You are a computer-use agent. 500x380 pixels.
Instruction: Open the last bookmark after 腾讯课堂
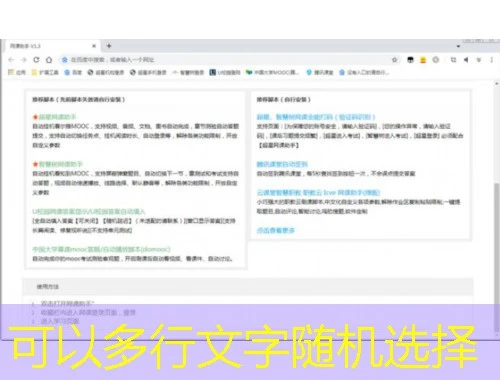pos(364,72)
